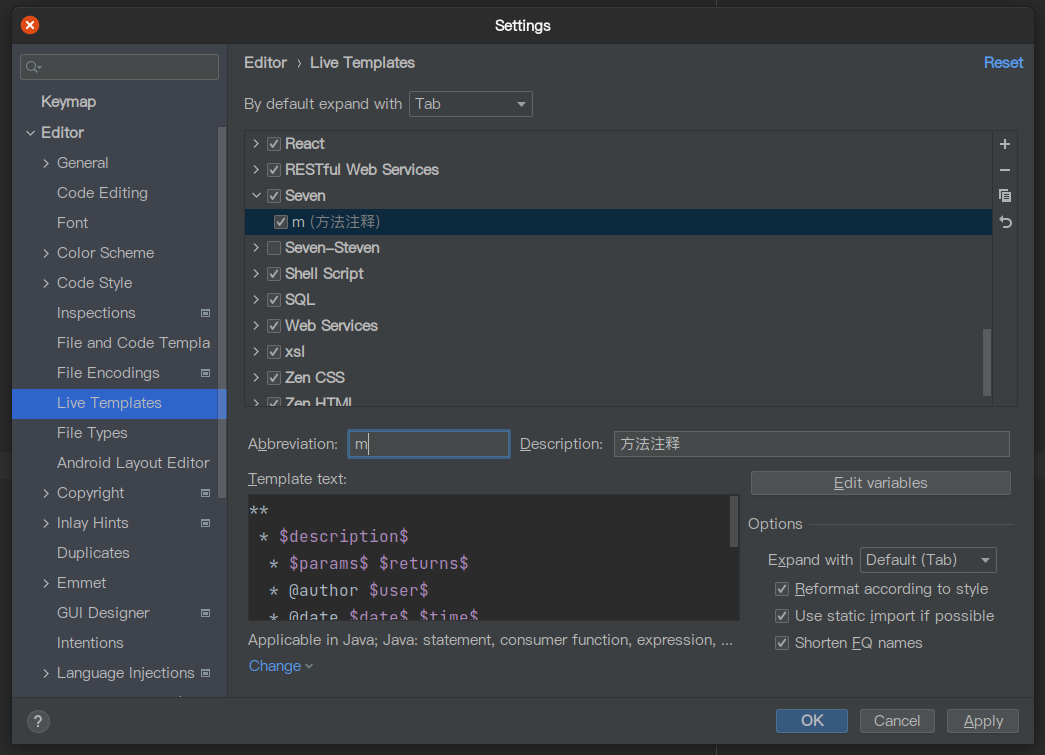This screenshot has height=755, width=1045.
Task: Remove selected template with minus icon
Action: [1005, 170]
